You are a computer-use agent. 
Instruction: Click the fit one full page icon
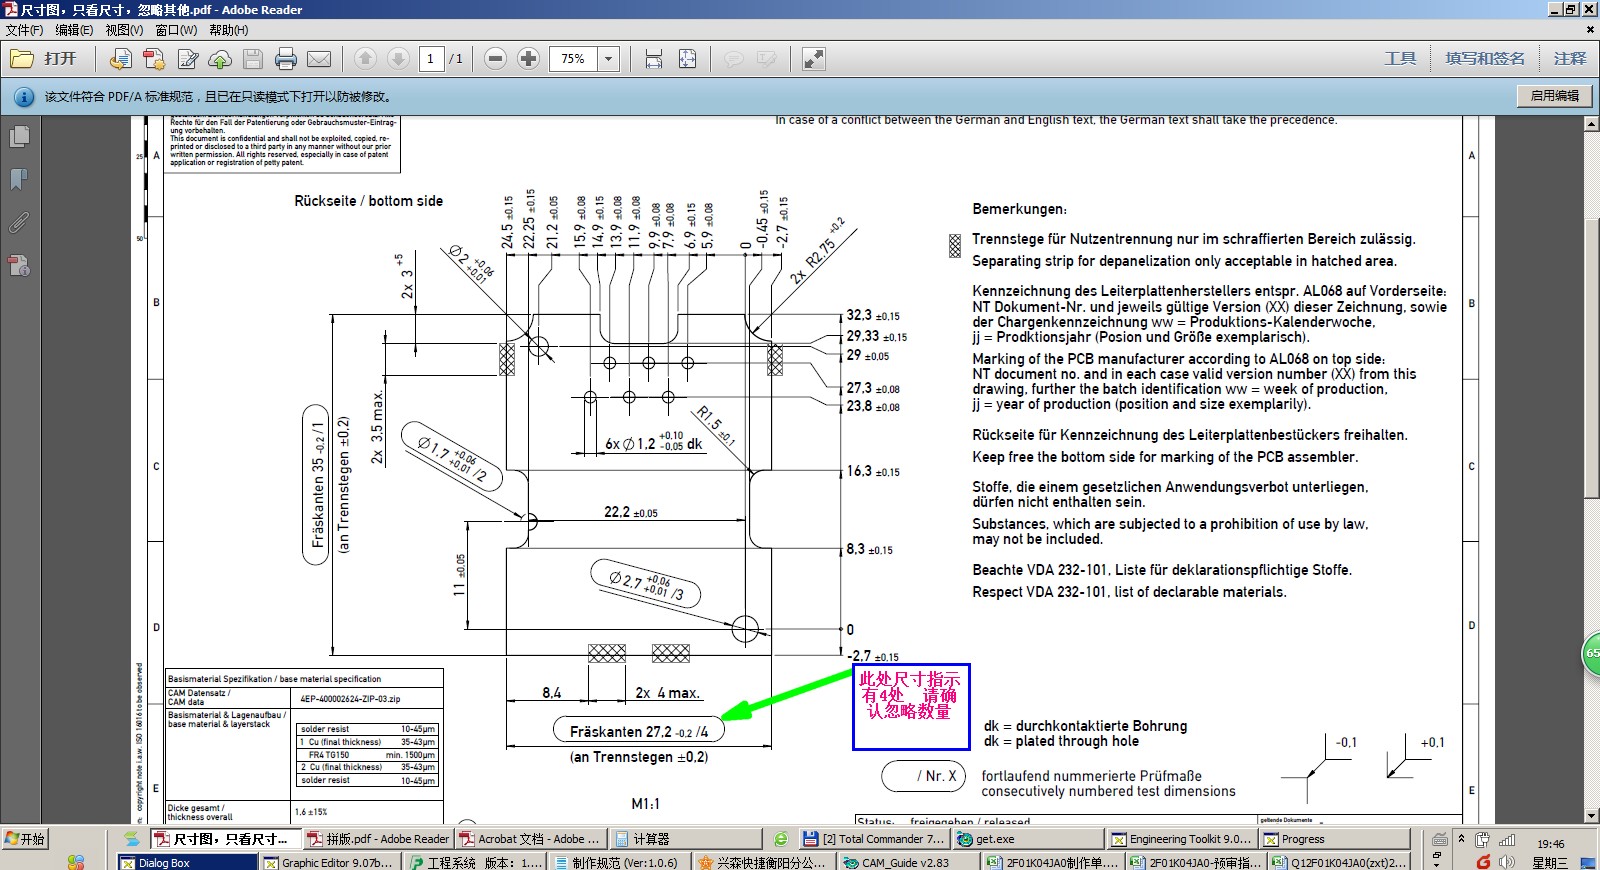688,59
